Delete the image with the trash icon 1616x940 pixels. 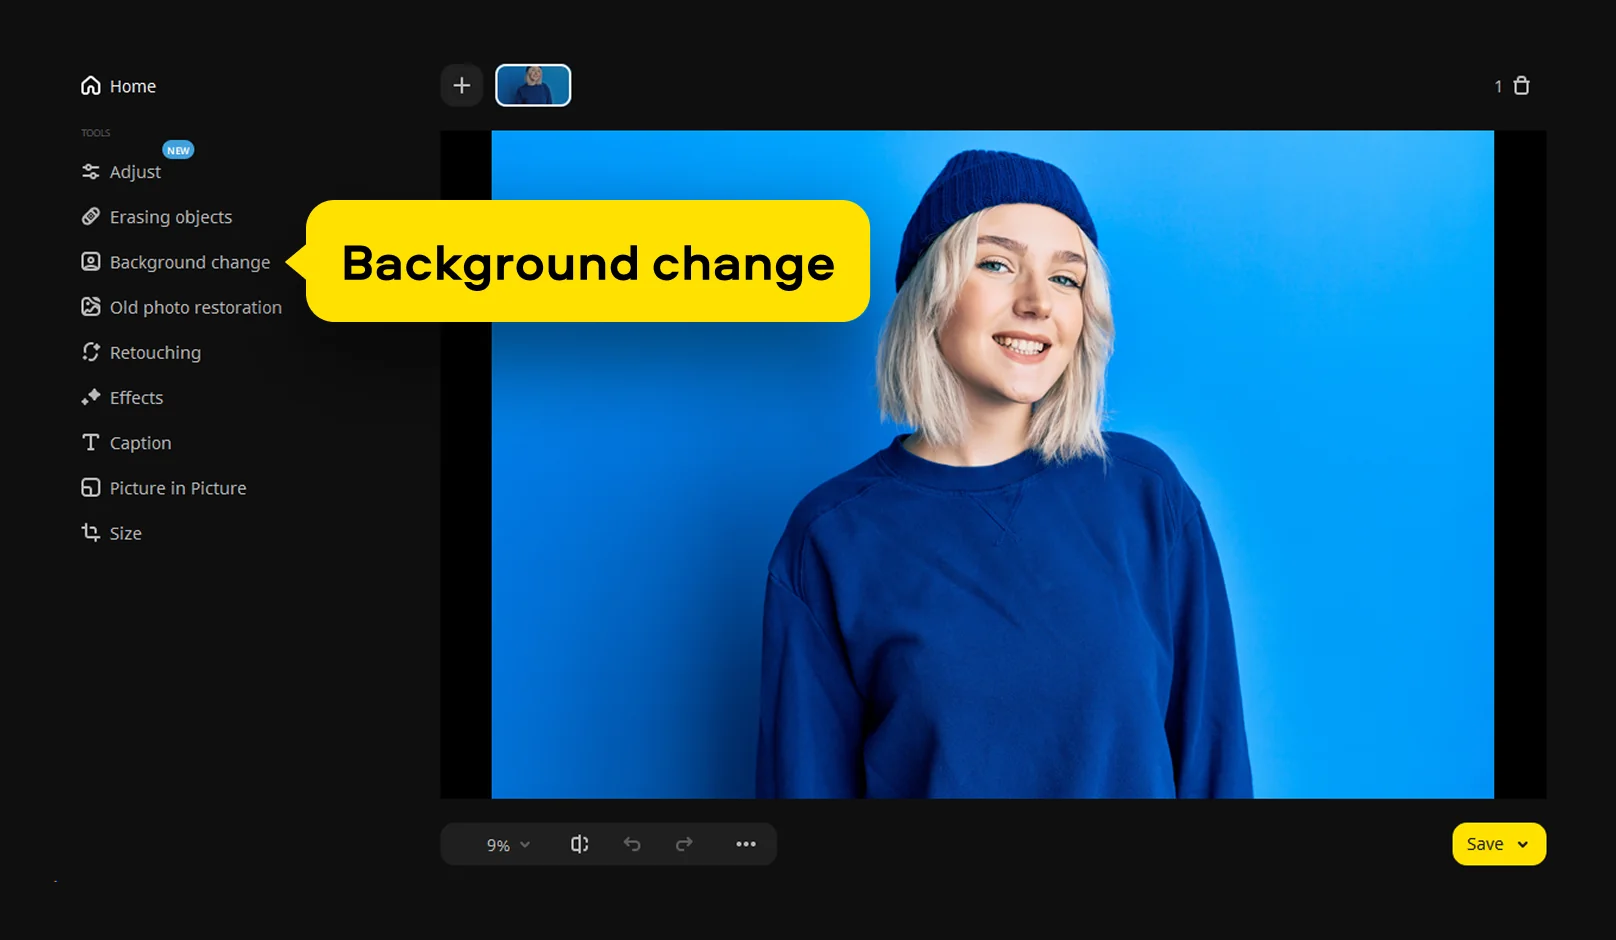pos(1522,86)
